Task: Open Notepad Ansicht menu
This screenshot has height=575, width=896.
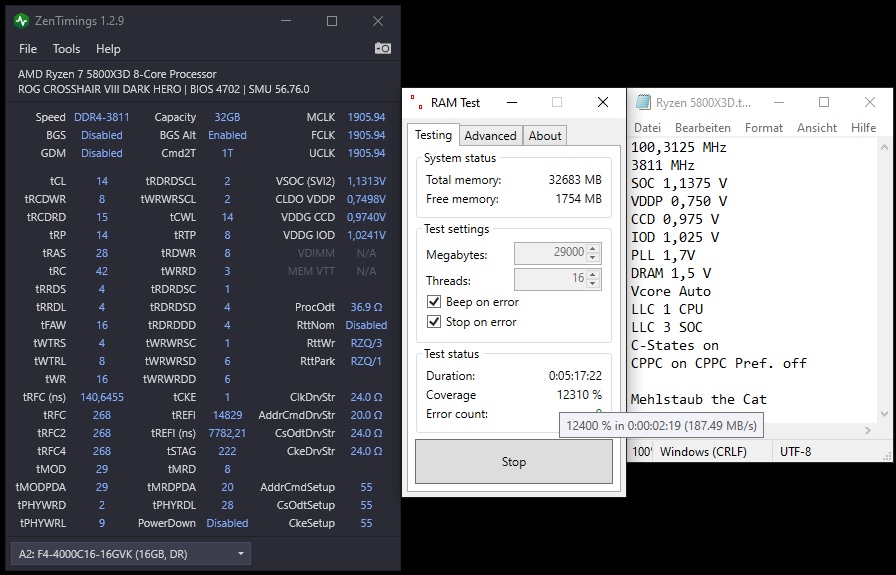Action: [817, 127]
